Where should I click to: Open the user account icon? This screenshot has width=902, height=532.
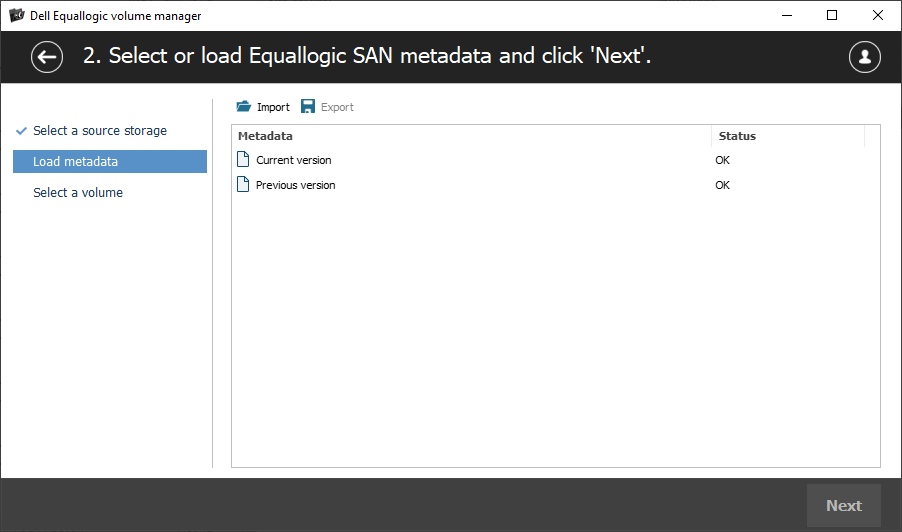coord(864,57)
